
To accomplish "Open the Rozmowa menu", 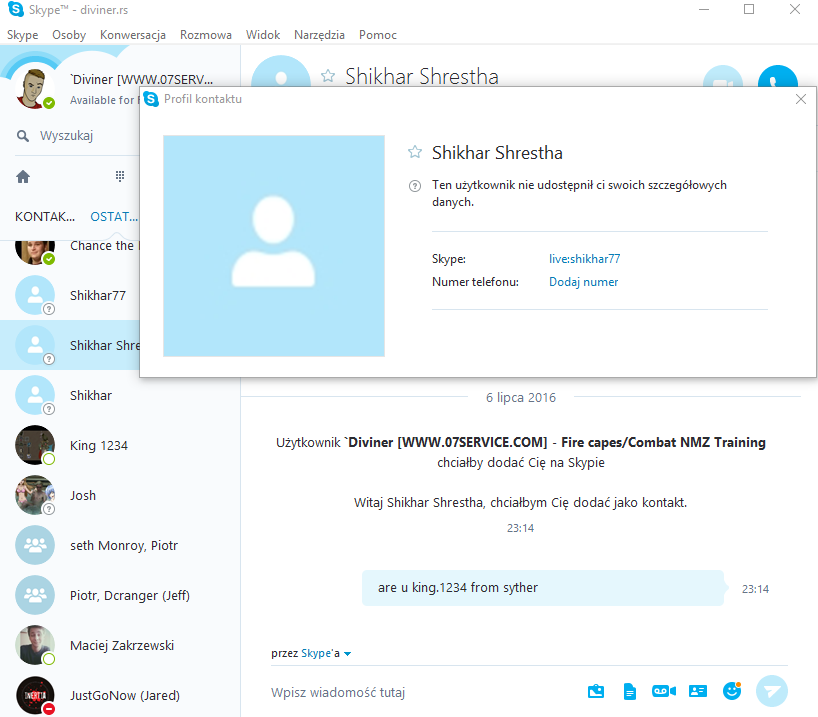I will pos(206,35).
